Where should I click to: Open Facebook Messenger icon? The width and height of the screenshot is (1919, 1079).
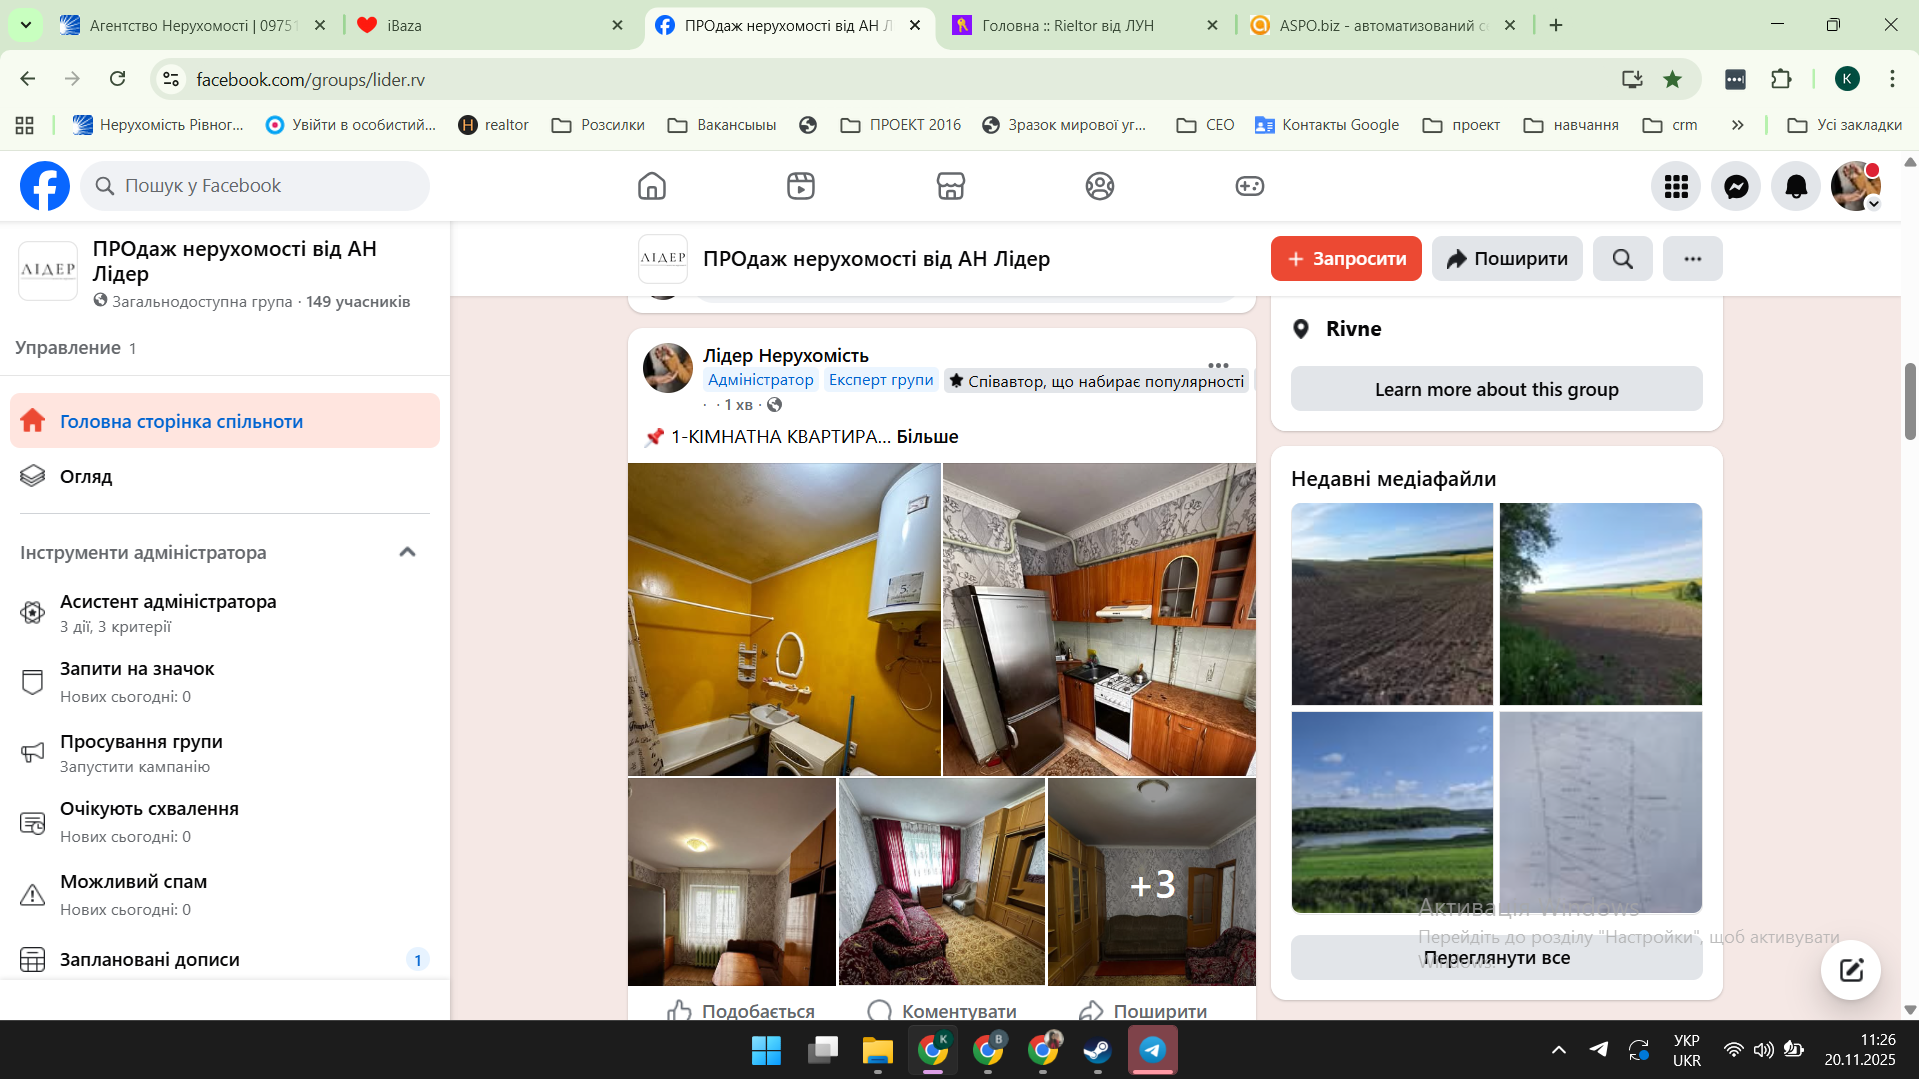point(1736,186)
